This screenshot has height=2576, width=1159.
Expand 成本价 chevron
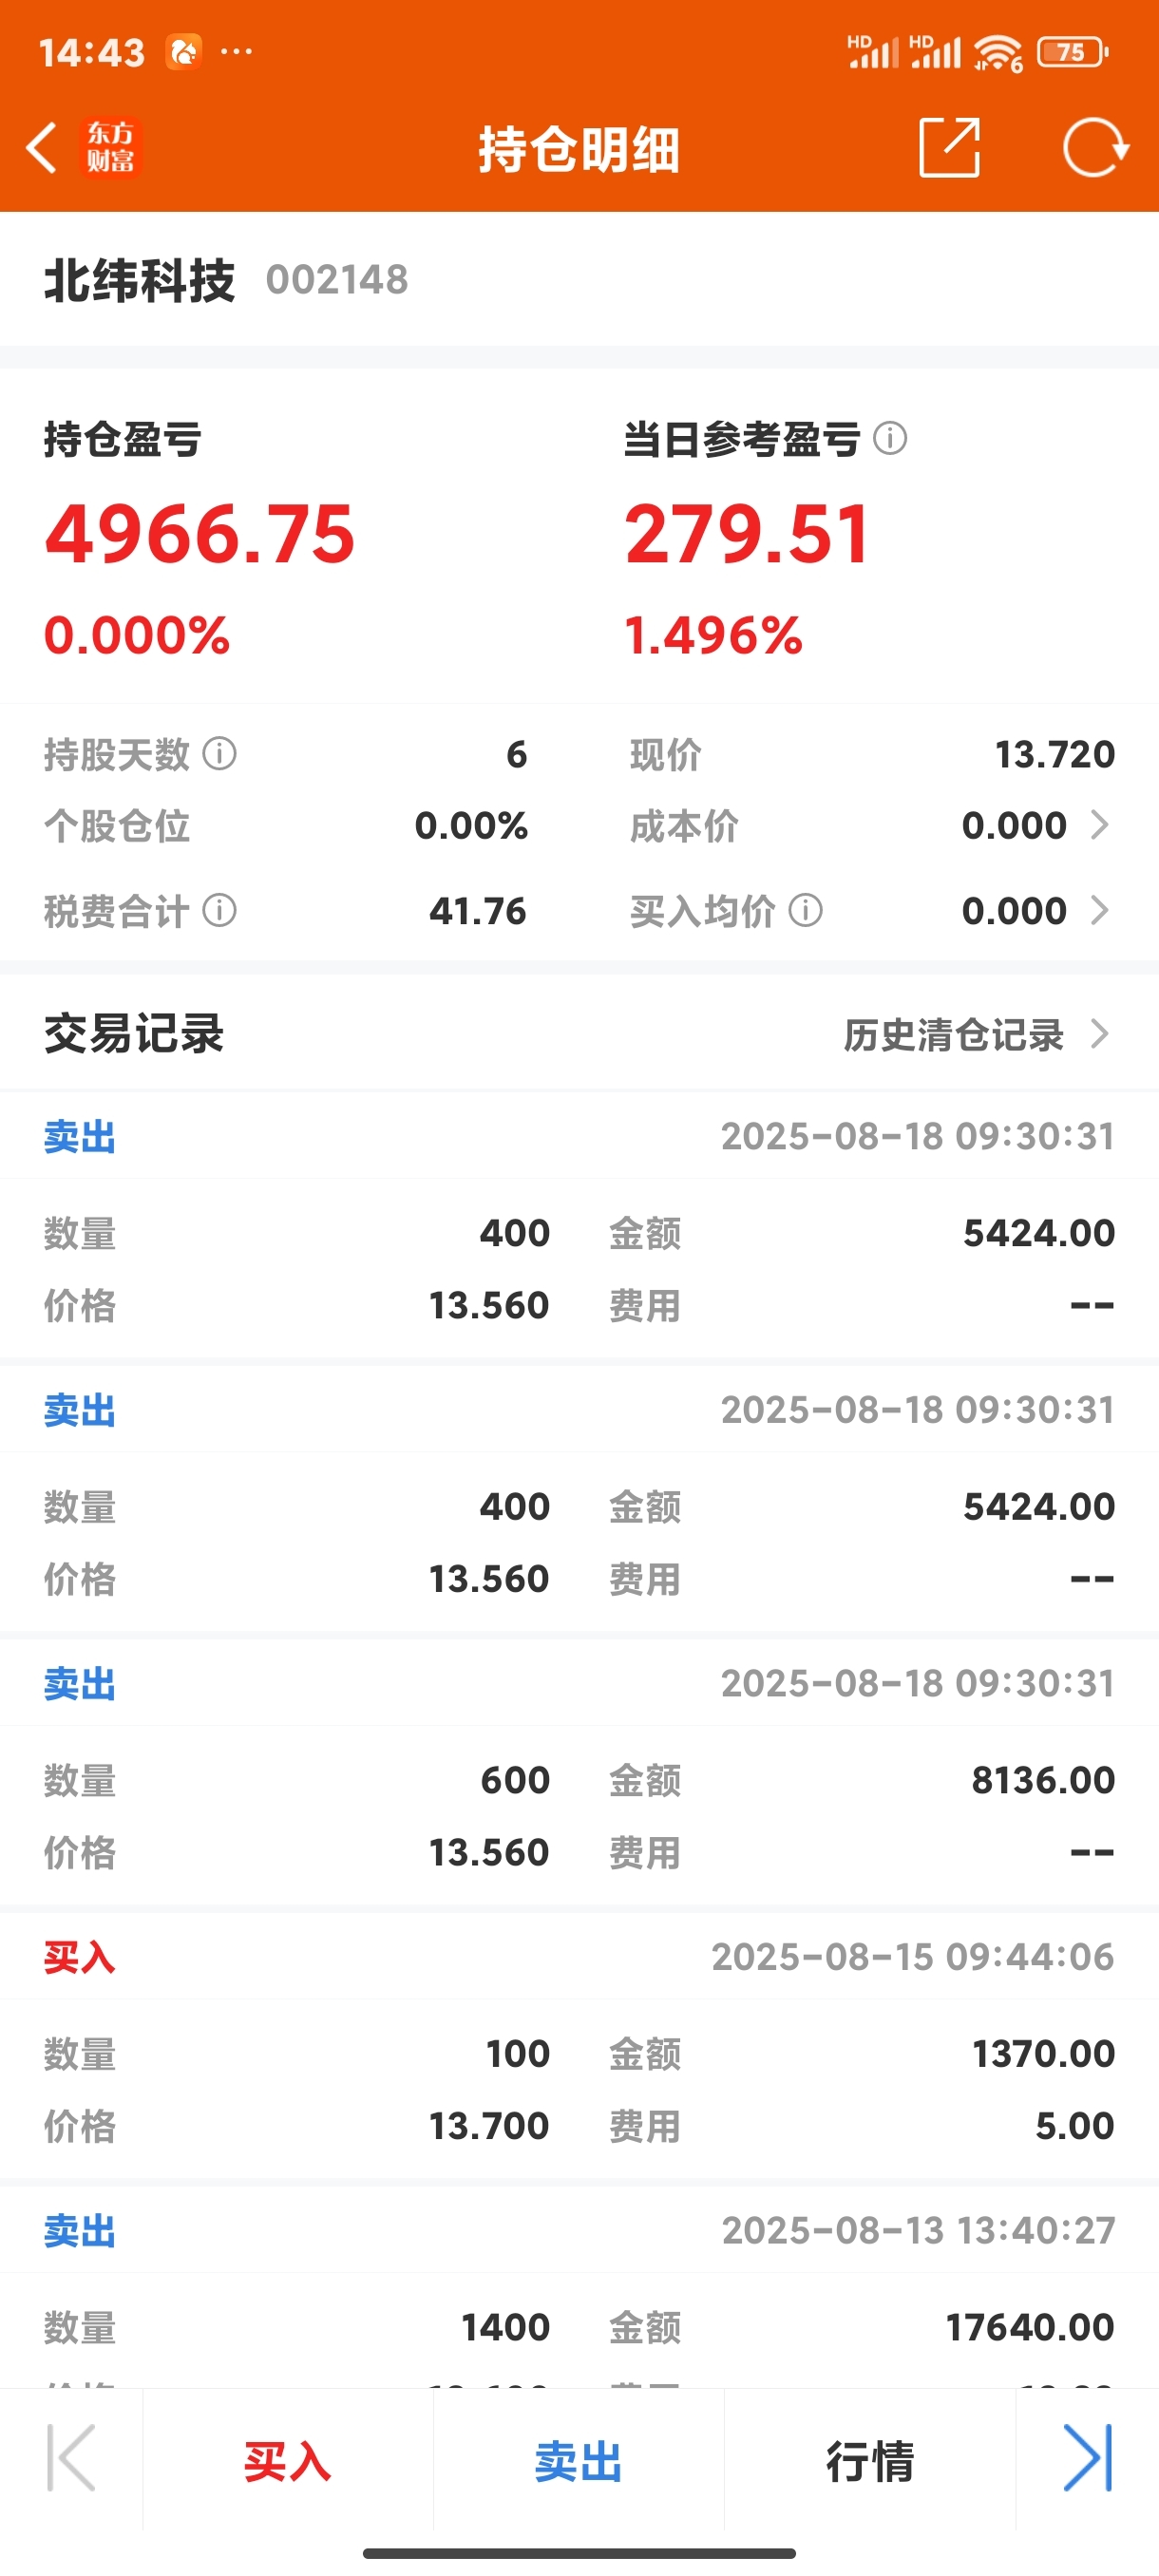pyautogui.click(x=1099, y=825)
